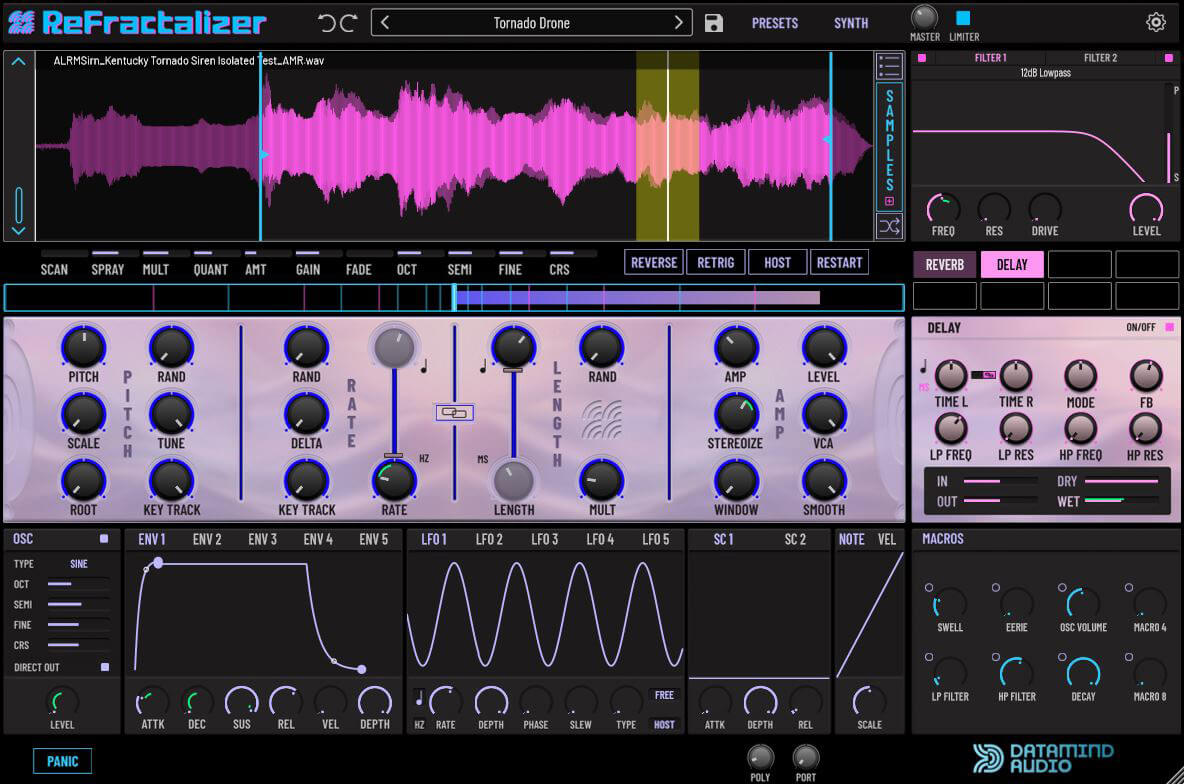Toggle Direct Out in the OSC panel

104,667
